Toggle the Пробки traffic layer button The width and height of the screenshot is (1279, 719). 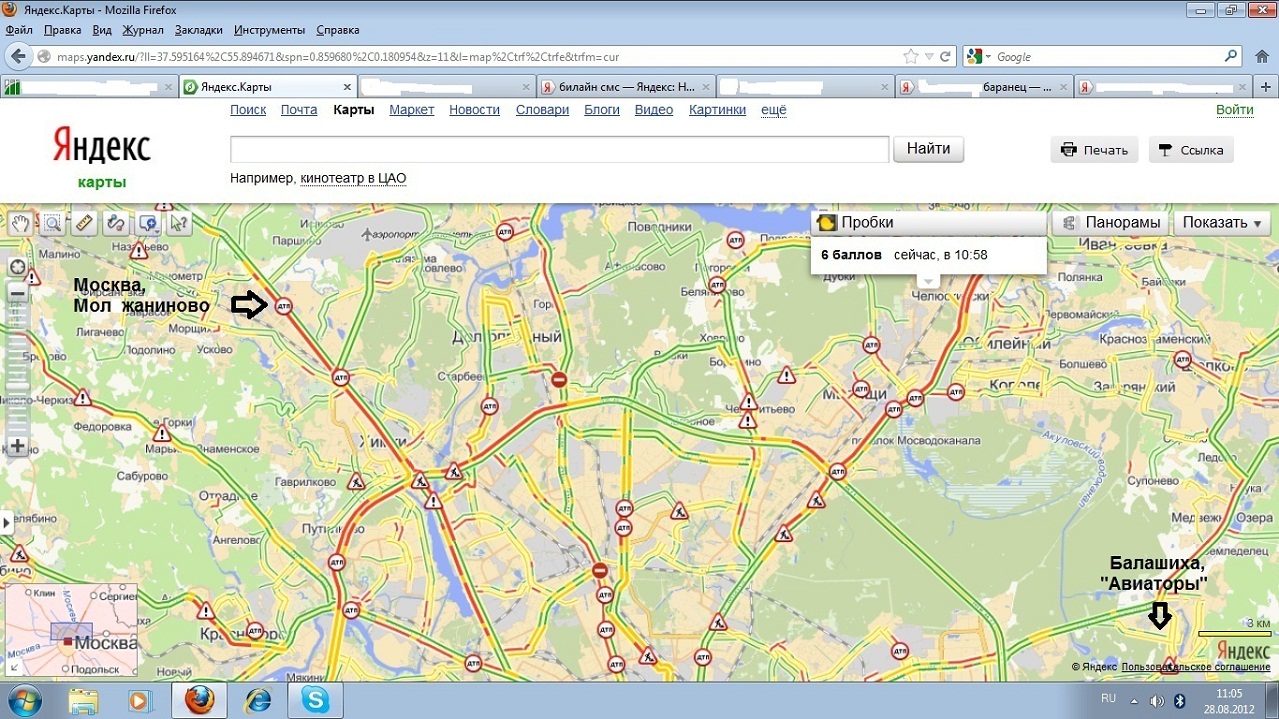[x=929, y=223]
